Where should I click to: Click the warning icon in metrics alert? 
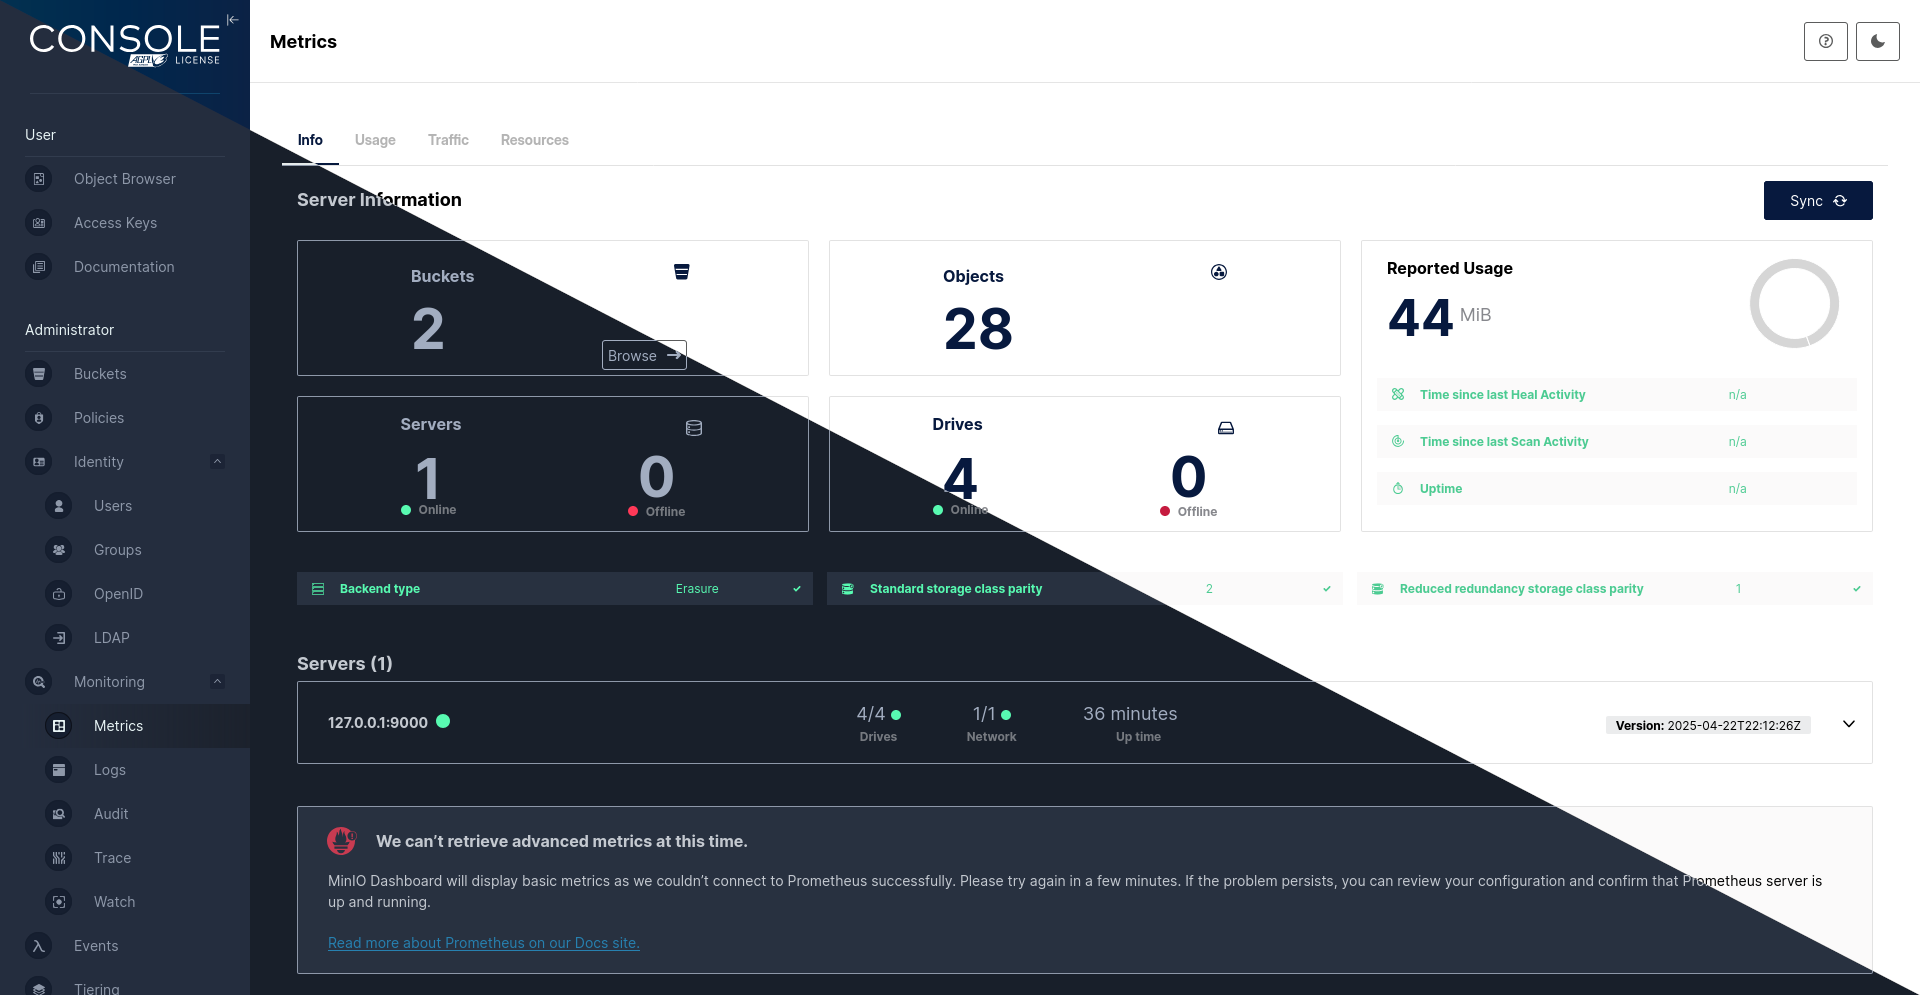(x=342, y=841)
